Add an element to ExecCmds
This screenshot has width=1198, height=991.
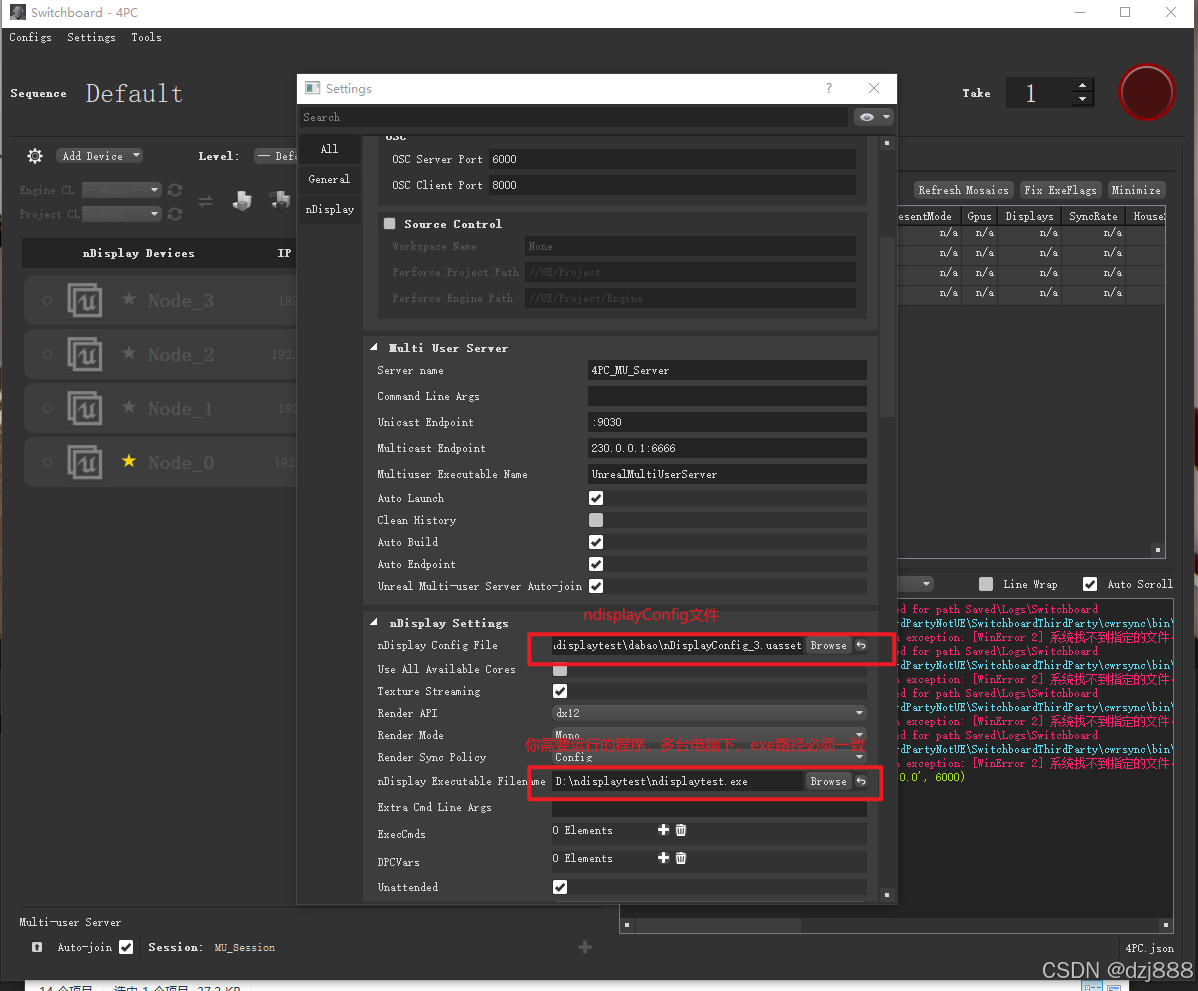pos(663,830)
